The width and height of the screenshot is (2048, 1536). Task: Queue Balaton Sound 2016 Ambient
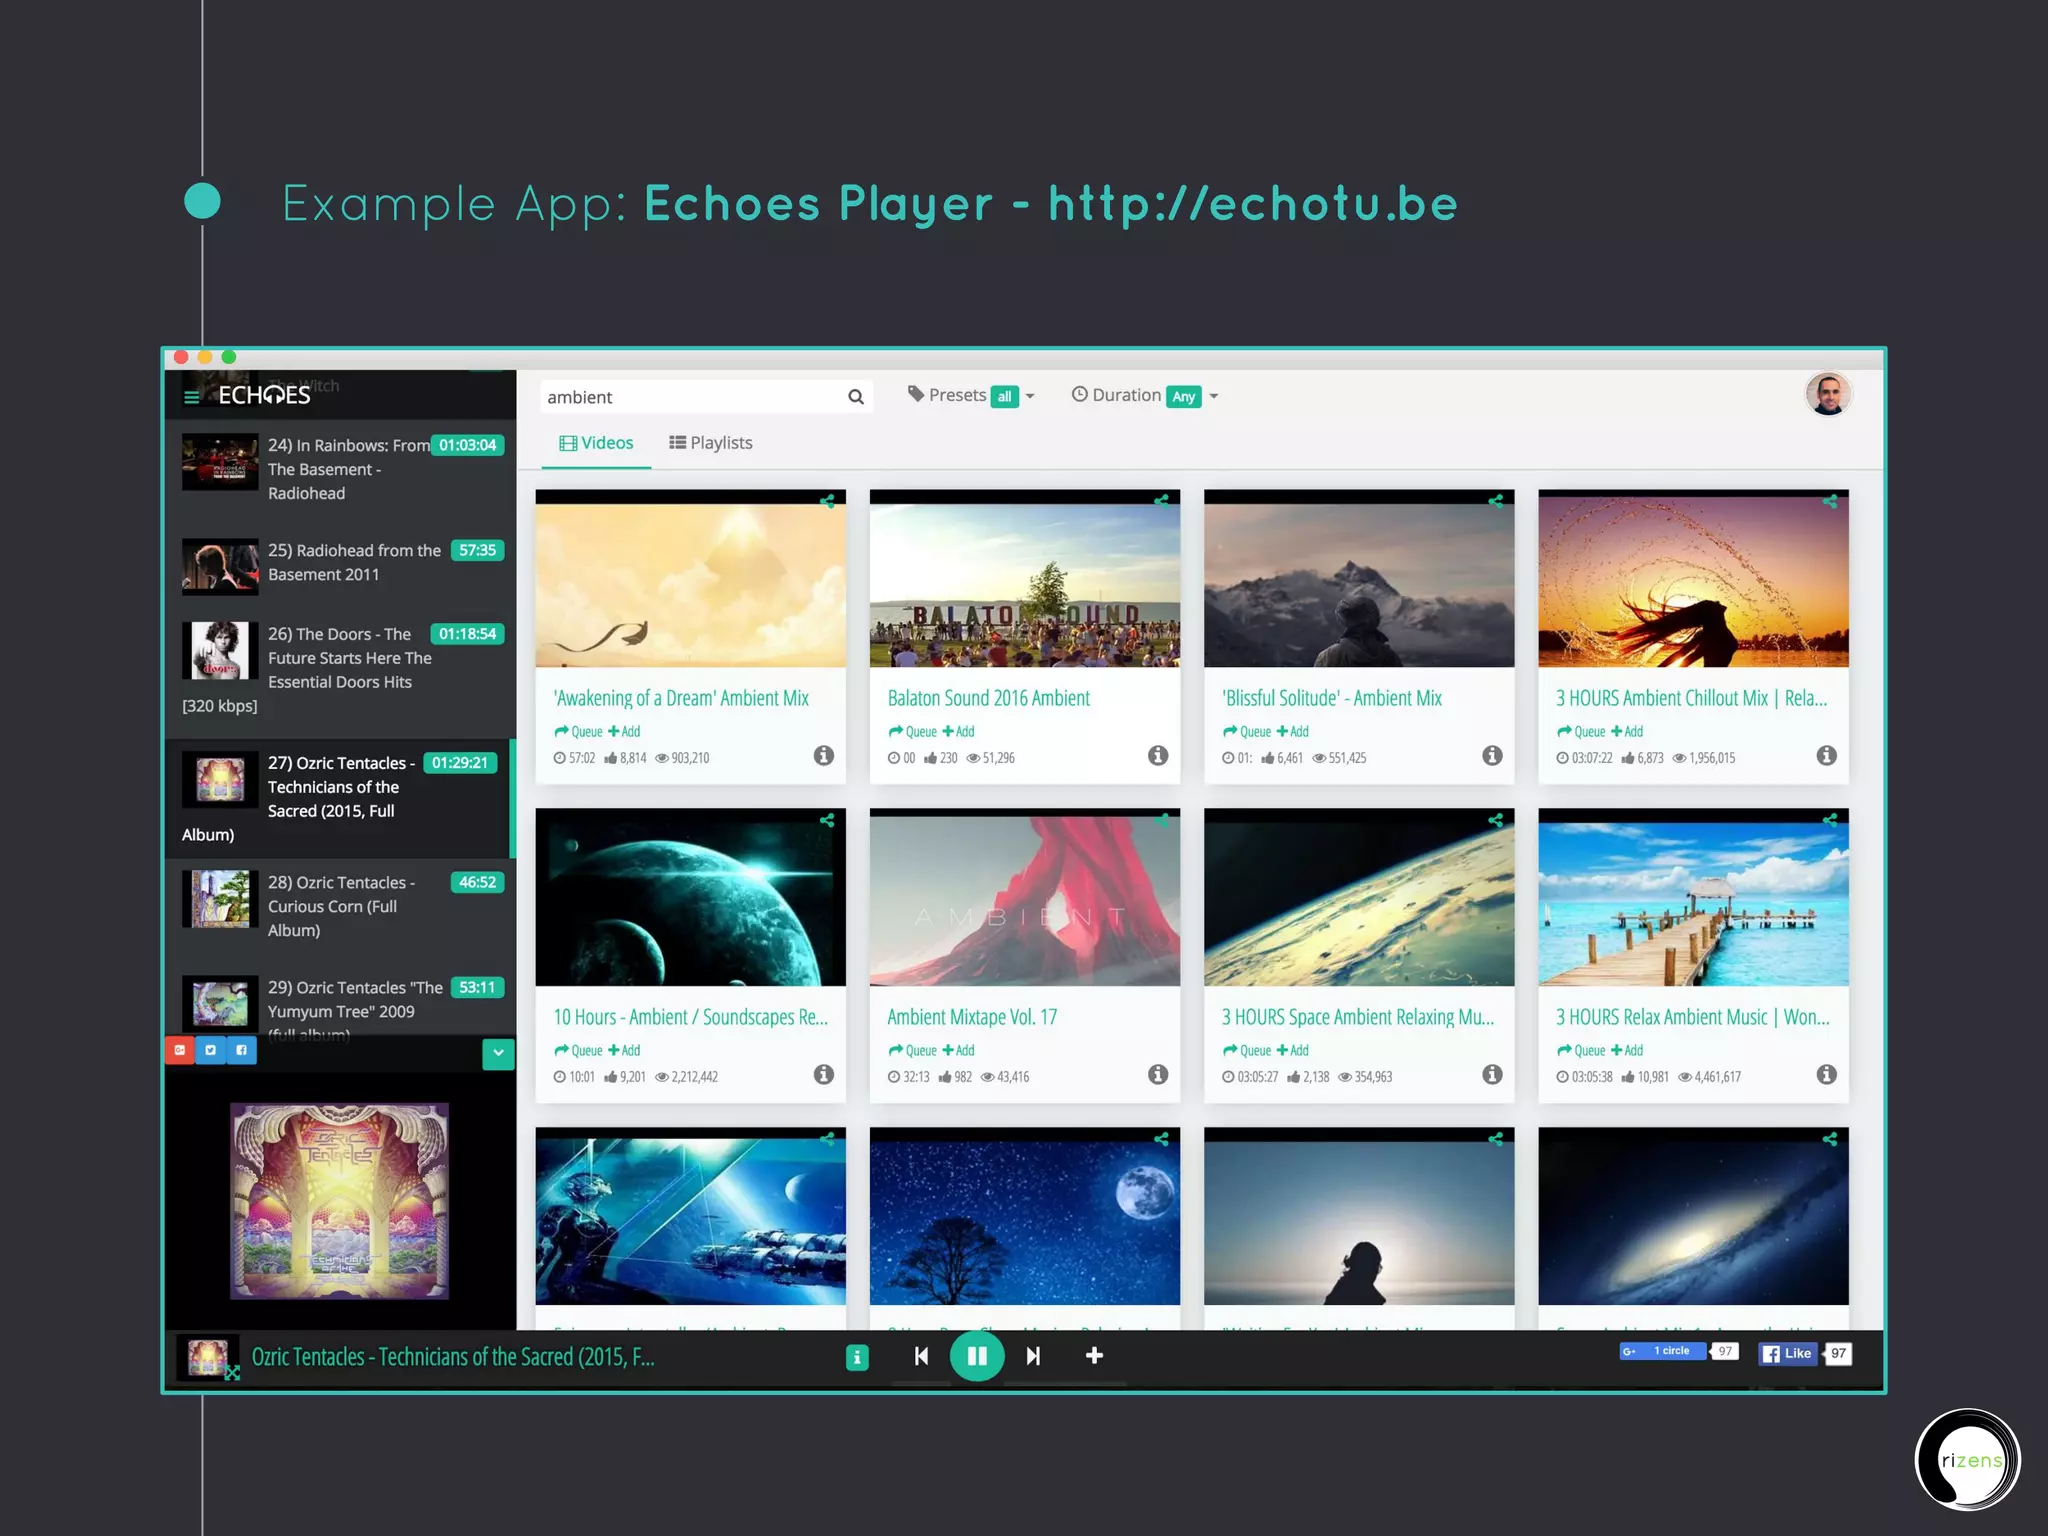(912, 732)
